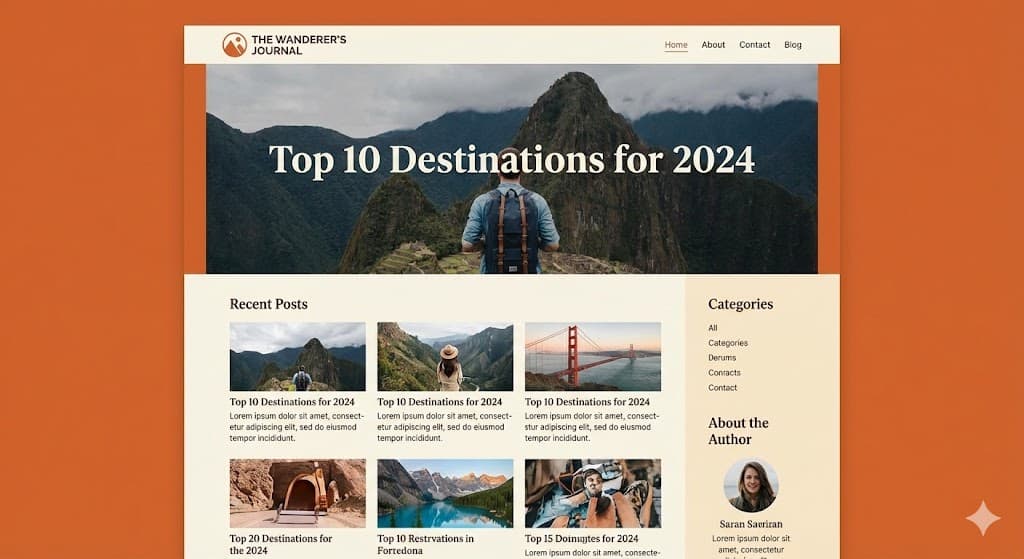Click the sparkle star icon in corner
Image resolution: width=1024 pixels, height=559 pixels.
983,519
